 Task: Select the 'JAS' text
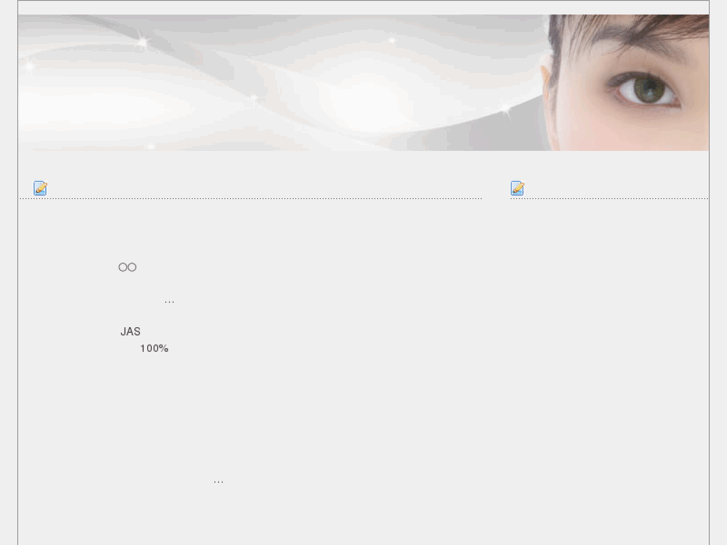click(130, 332)
